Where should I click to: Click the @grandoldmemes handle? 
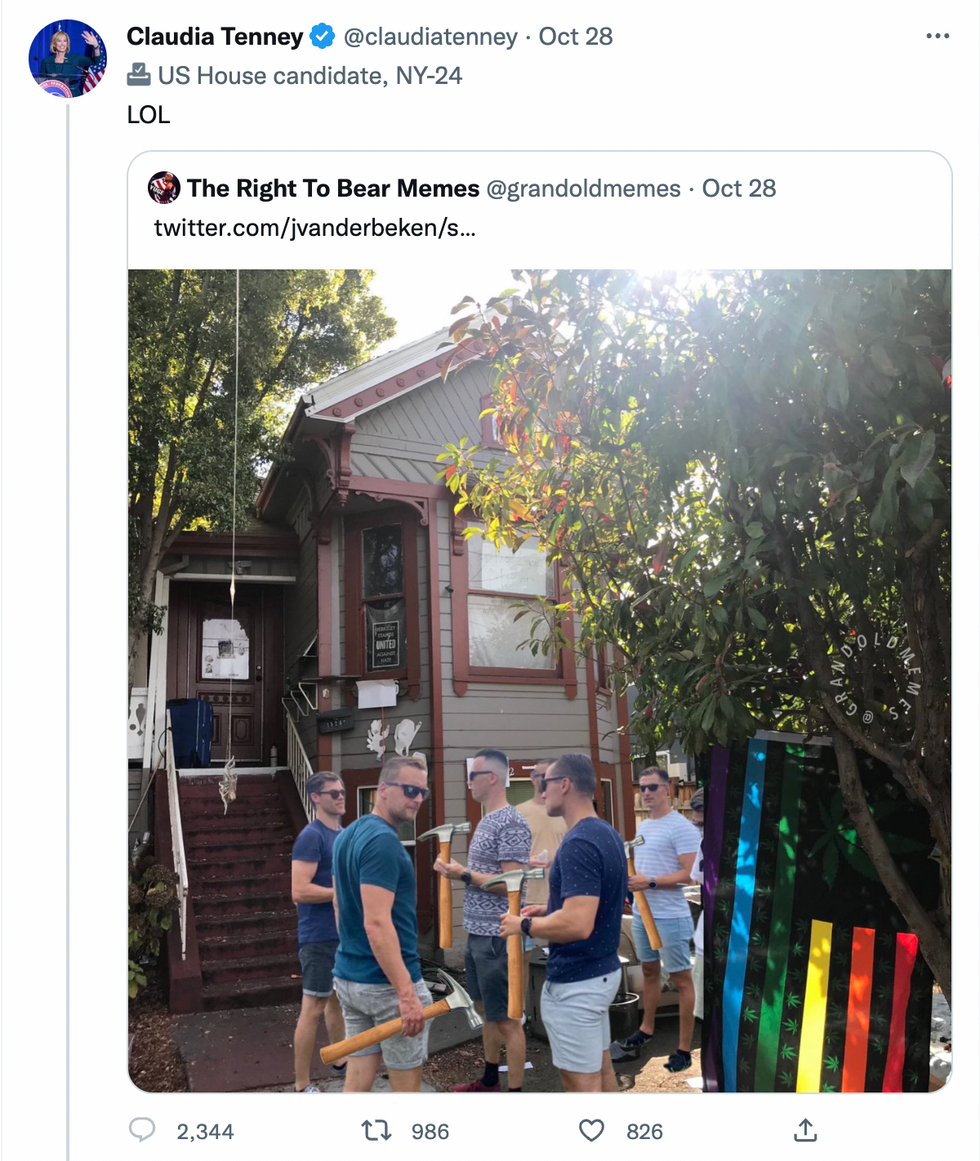pos(583,188)
